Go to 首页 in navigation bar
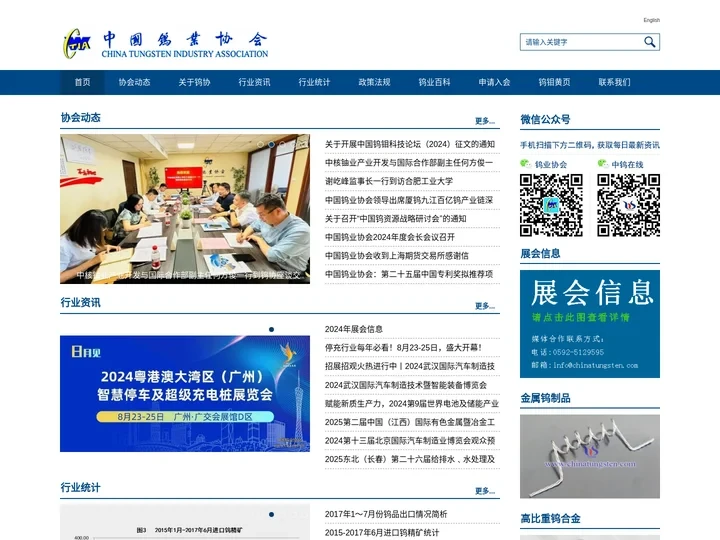Screen dimensions: 720x540 click(x=82, y=82)
